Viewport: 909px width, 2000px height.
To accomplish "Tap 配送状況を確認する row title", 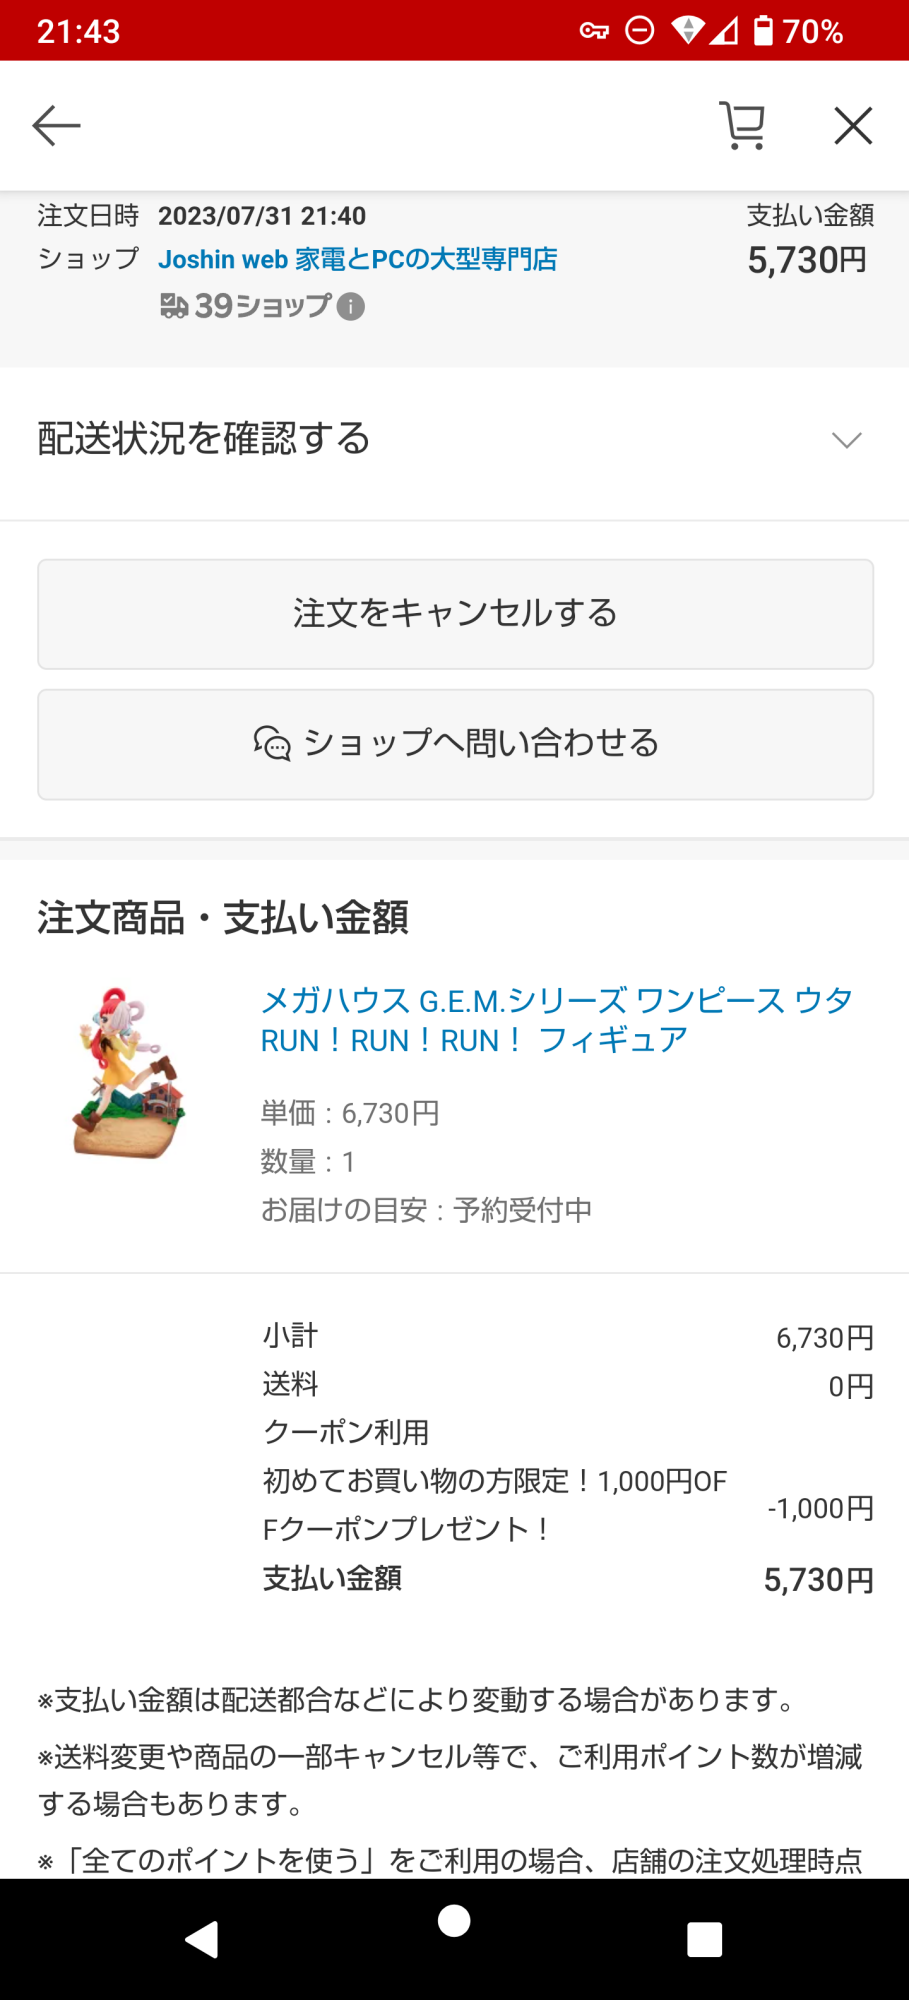I will click(204, 439).
